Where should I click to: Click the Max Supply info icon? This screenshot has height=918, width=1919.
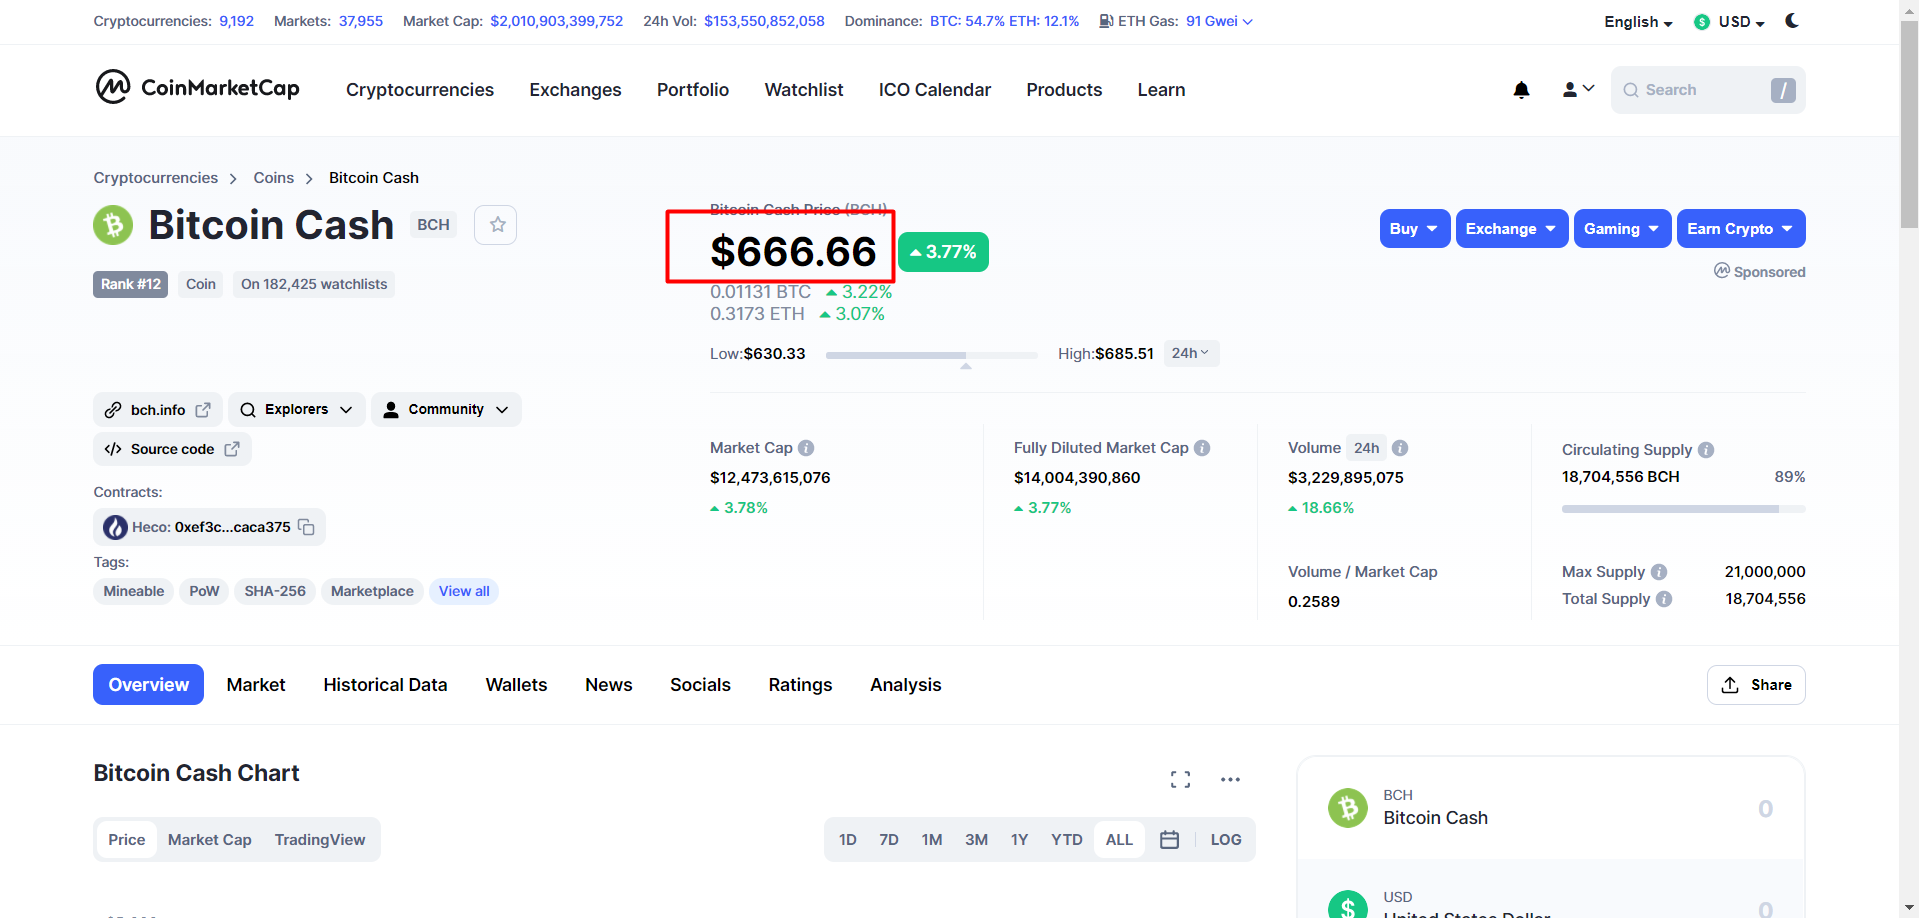pyautogui.click(x=1659, y=572)
